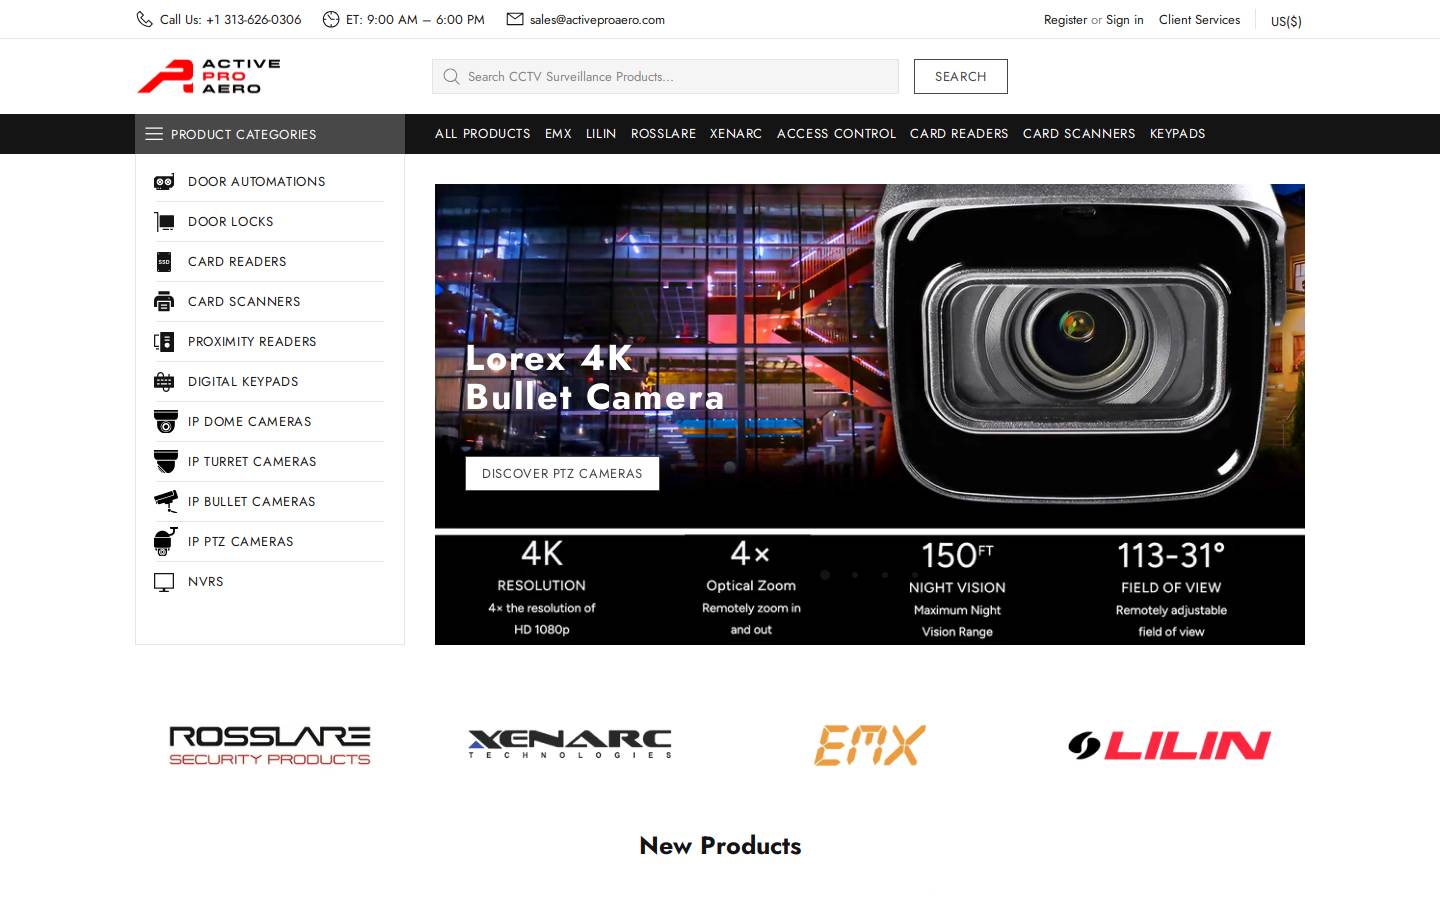Click the Register link
This screenshot has height=900, width=1440.
(x=1065, y=19)
